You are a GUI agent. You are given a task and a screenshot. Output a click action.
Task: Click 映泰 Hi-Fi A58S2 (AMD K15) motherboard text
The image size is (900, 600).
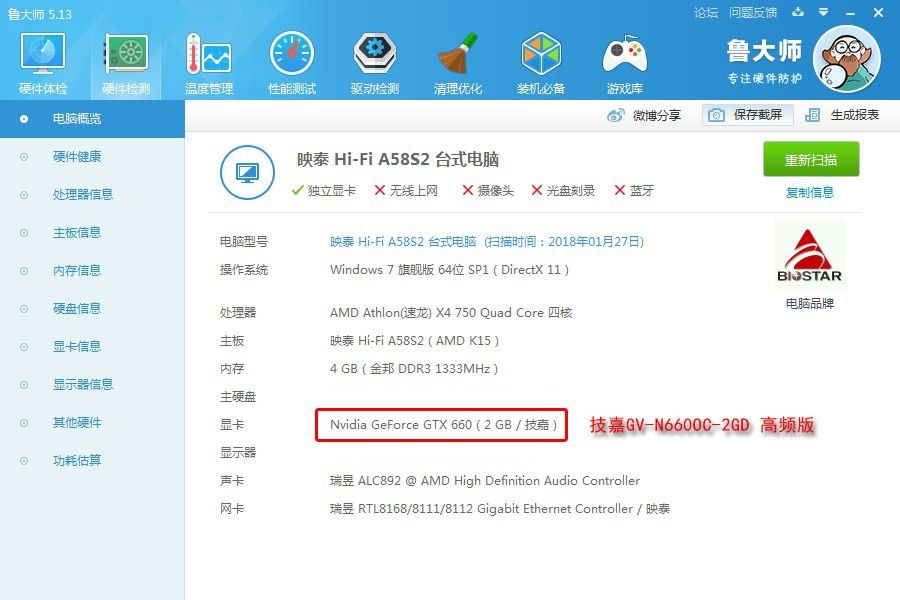(x=414, y=341)
